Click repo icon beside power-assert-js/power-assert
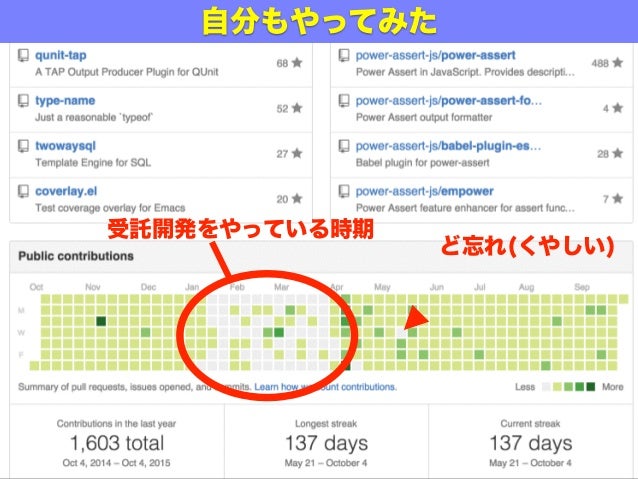 (x=344, y=55)
